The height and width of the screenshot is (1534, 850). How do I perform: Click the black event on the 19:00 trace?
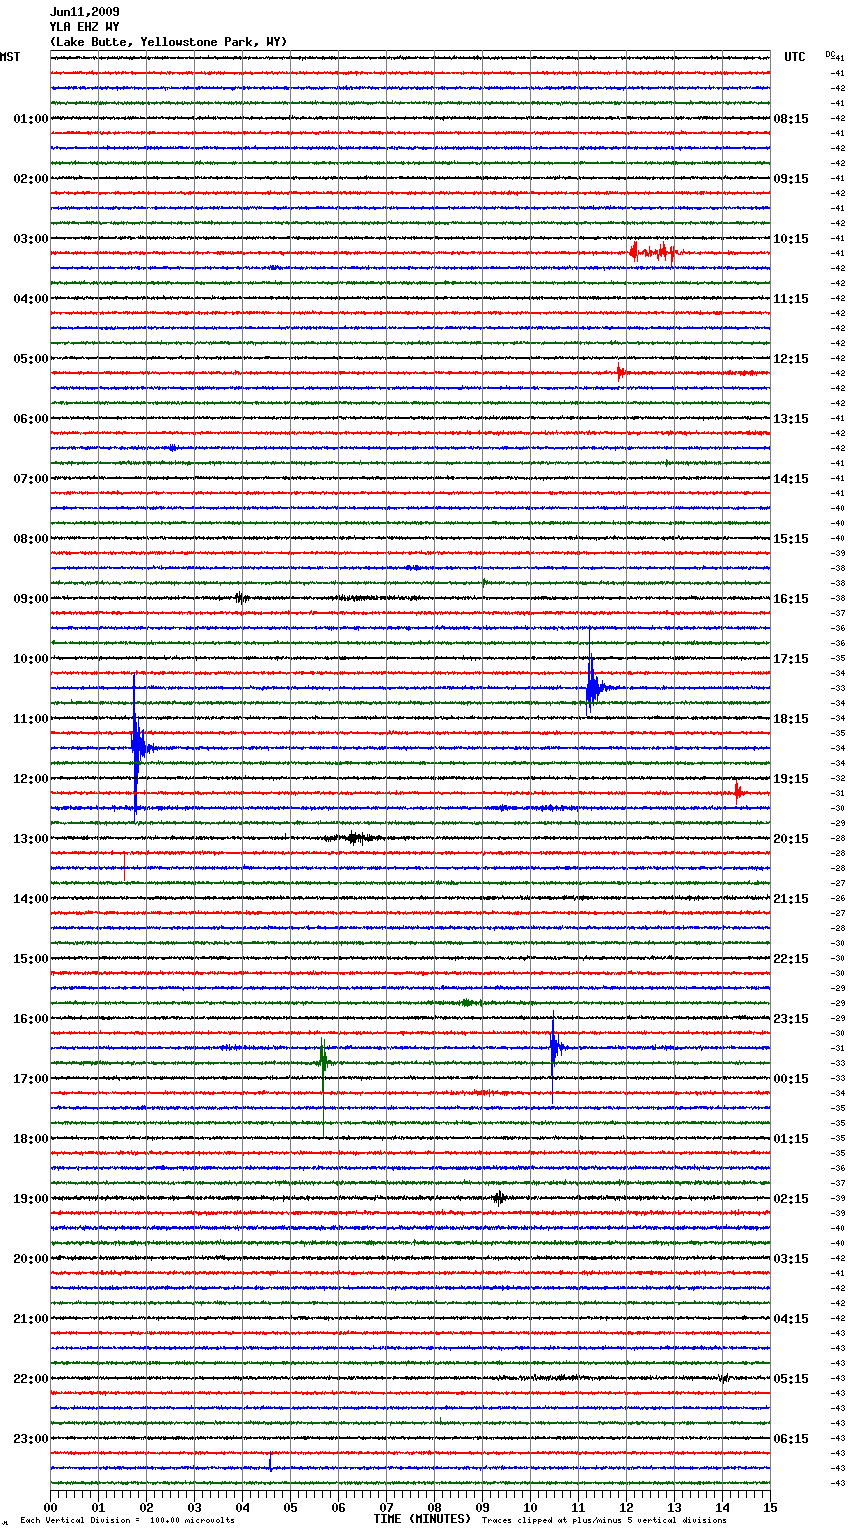tap(498, 1198)
